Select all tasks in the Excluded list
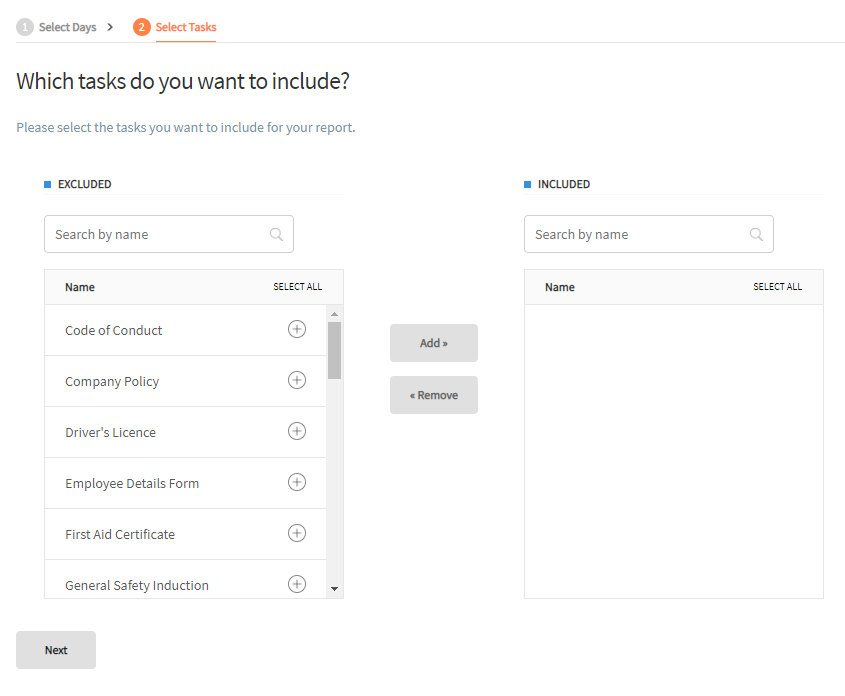This screenshot has width=845, height=696. (x=297, y=287)
